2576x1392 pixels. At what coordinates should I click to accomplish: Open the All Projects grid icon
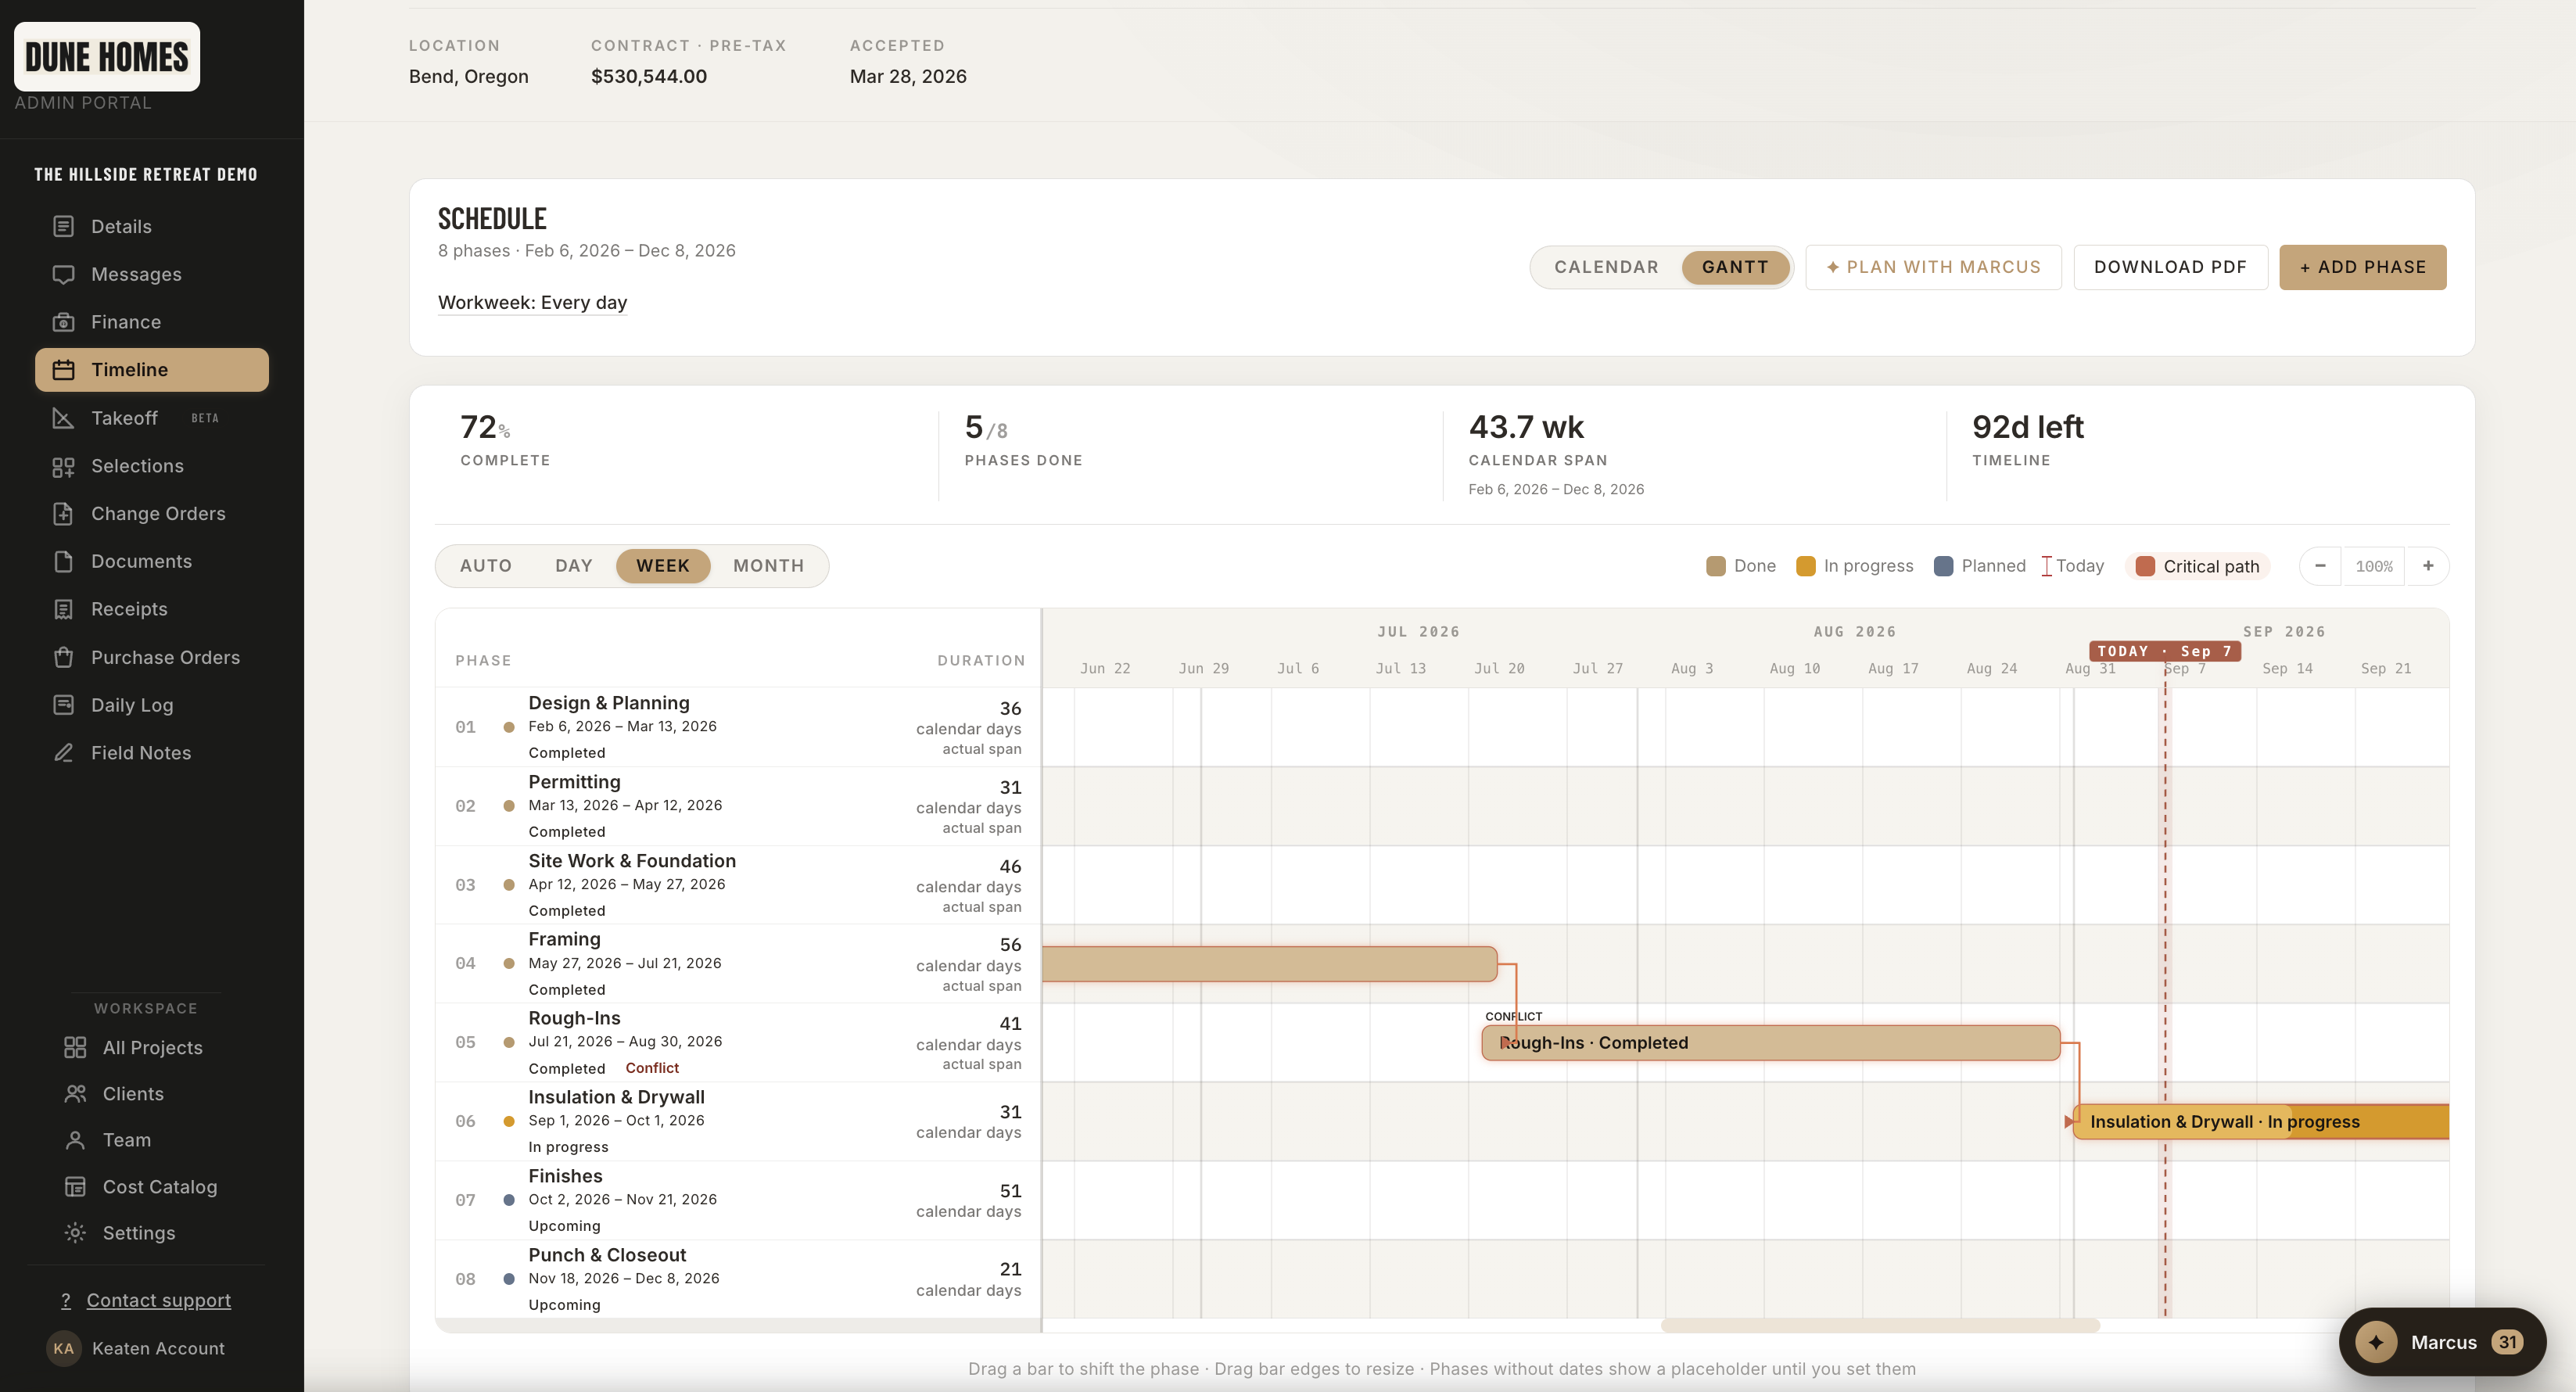75,1047
